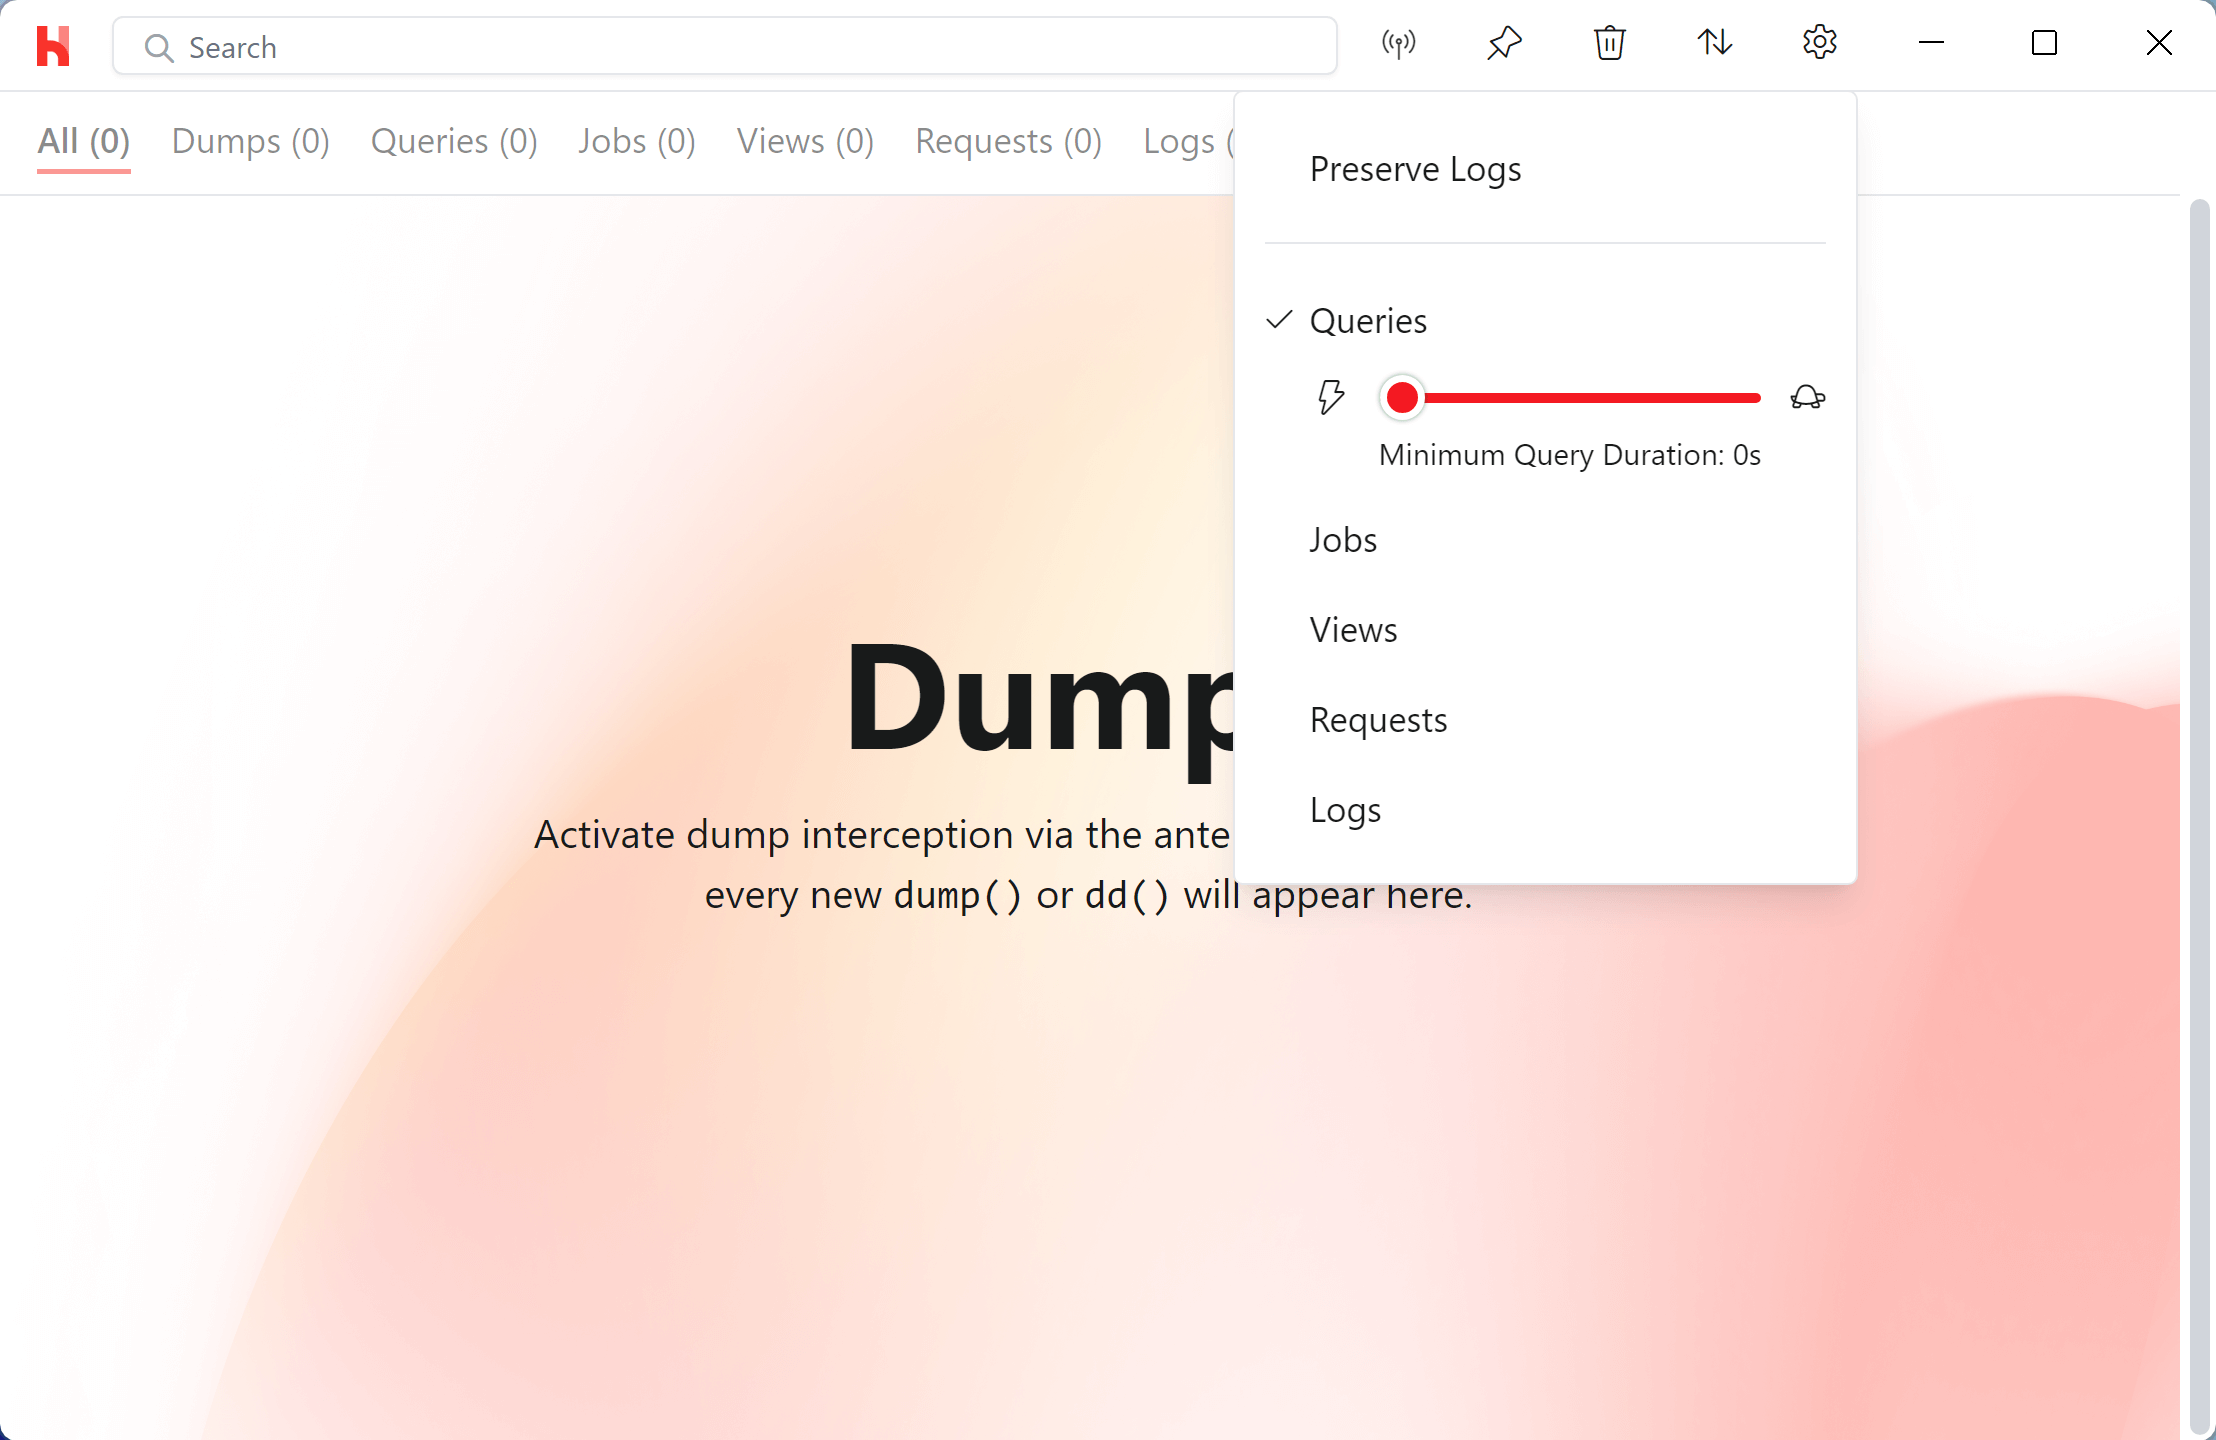The image size is (2216, 1440).
Task: Enable Logs from the settings dropdown
Action: click(x=1344, y=810)
